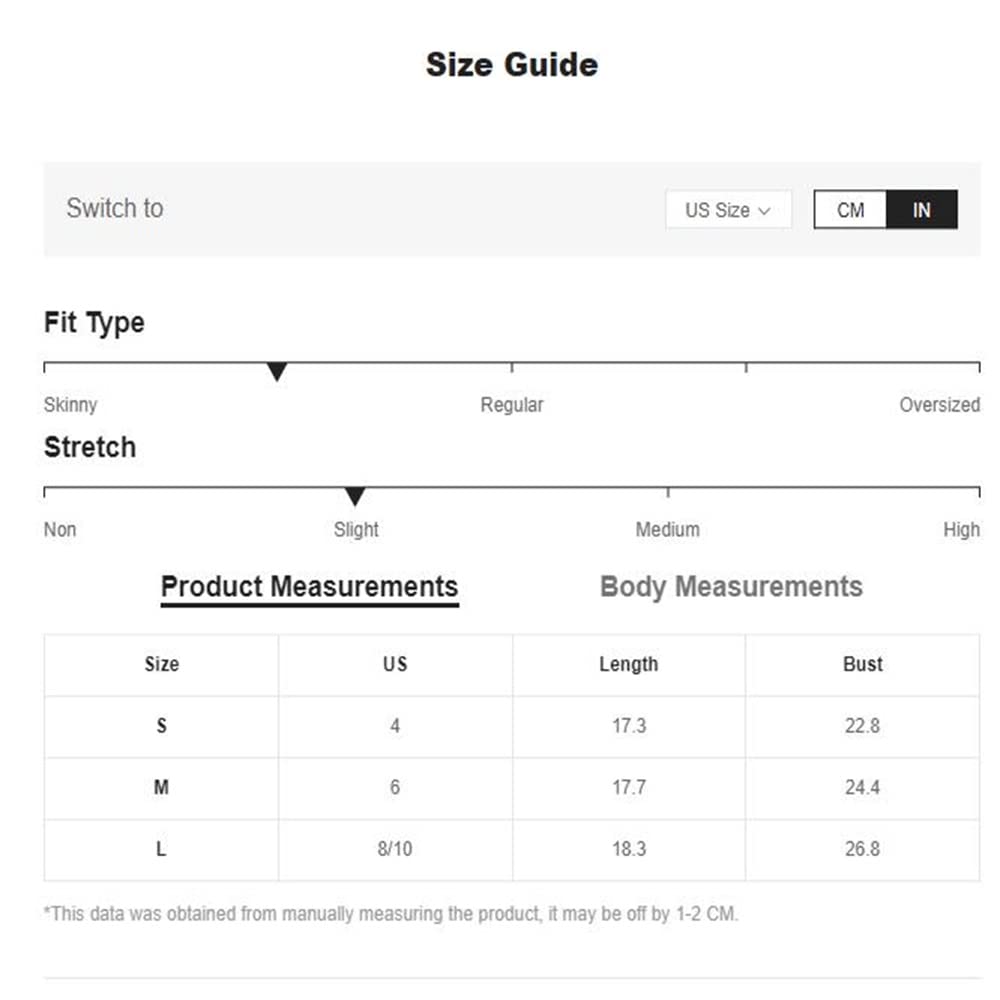Viewport: 1000px width, 1000px height.
Task: Click the Oversized label on Fit Type scale
Action: point(939,405)
